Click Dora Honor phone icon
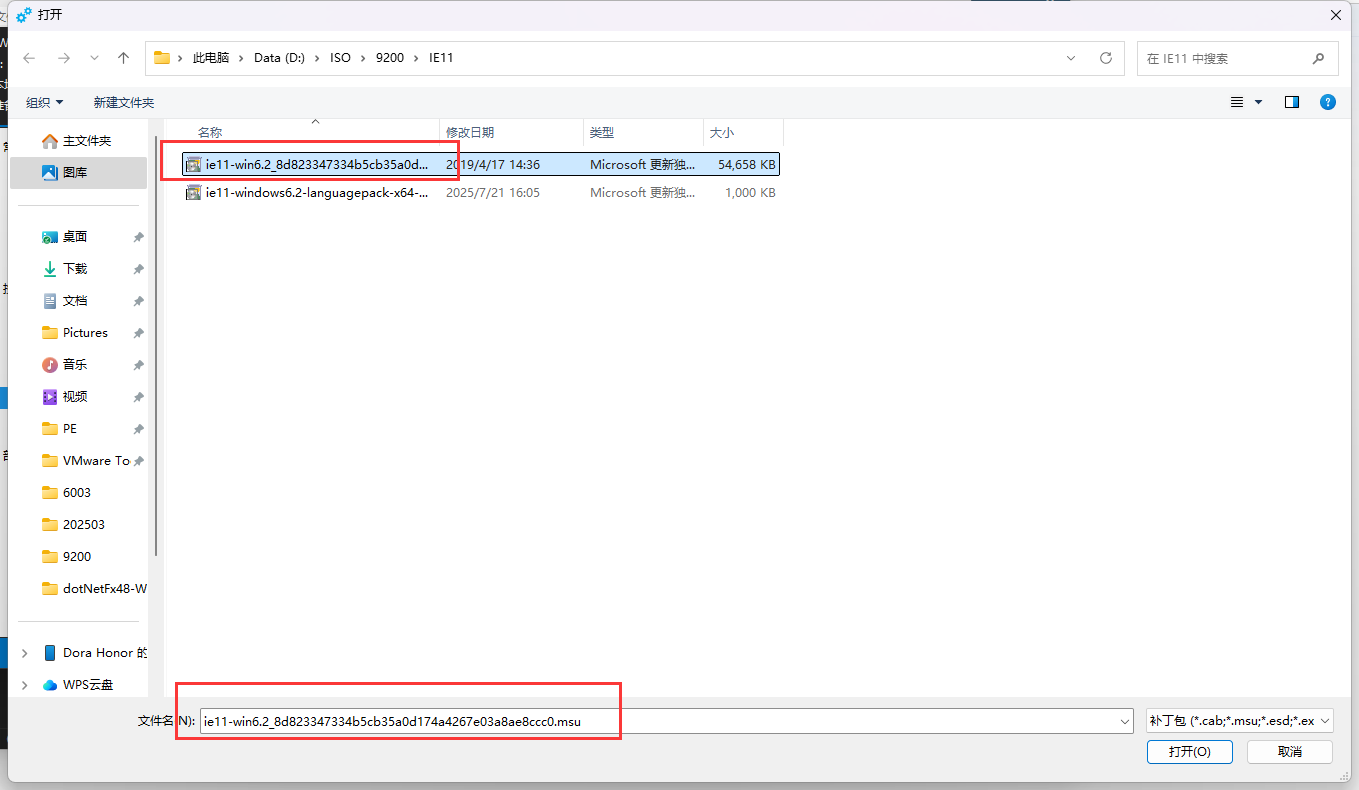Image resolution: width=1359 pixels, height=790 pixels. point(50,653)
